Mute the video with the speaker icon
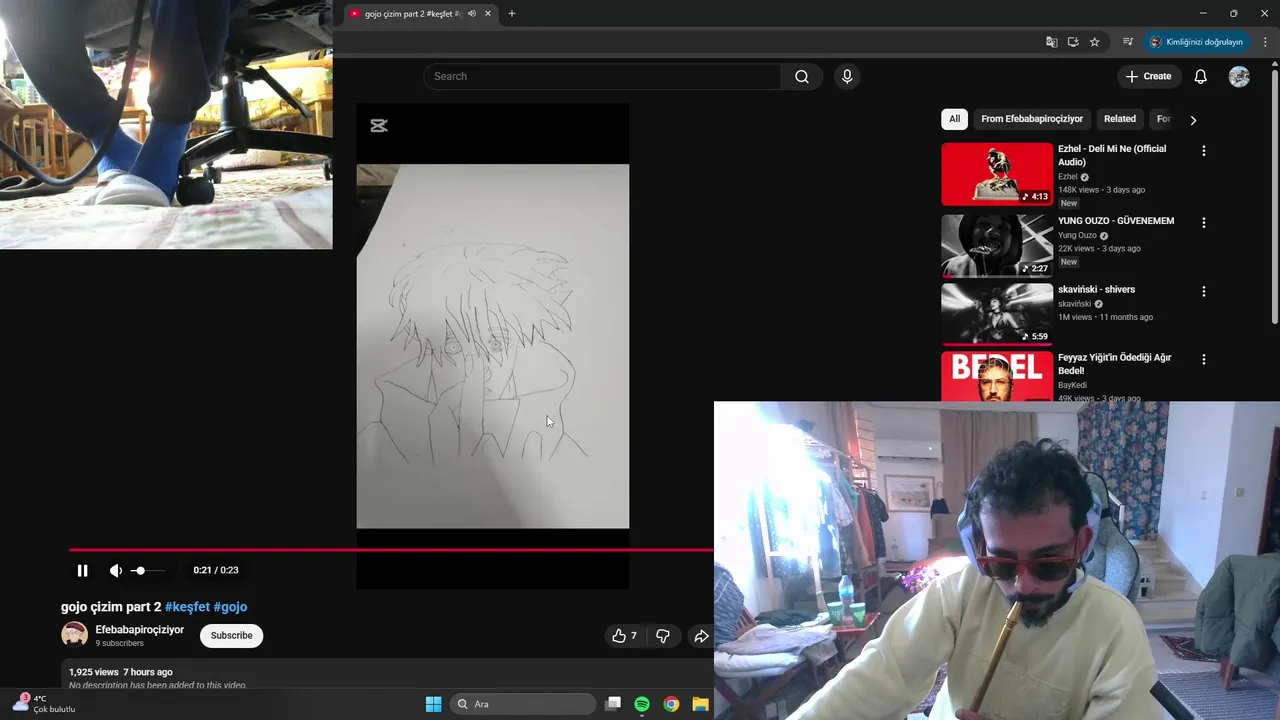 116,570
